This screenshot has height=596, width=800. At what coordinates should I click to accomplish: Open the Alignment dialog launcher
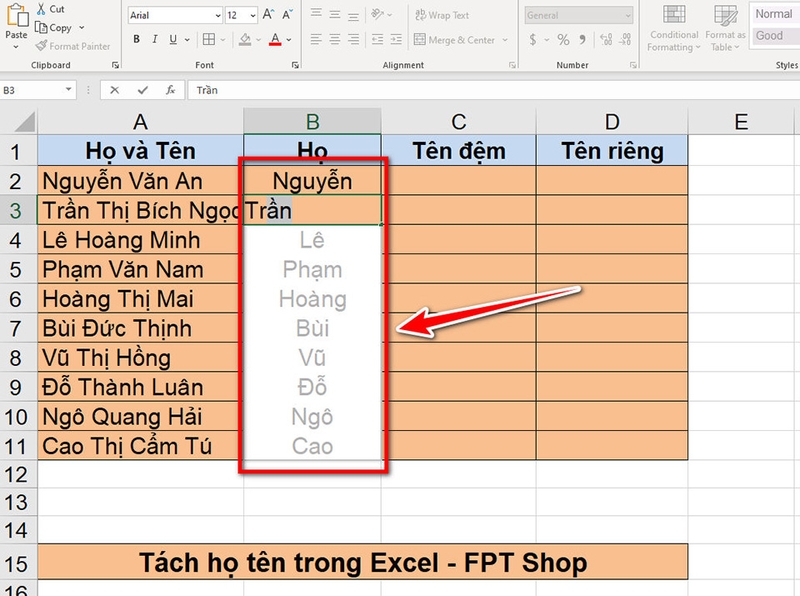tap(512, 65)
